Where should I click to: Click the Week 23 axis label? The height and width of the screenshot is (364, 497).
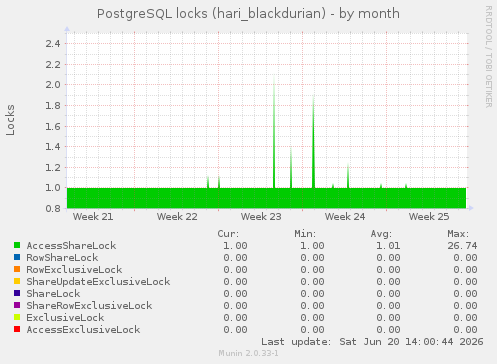click(261, 217)
